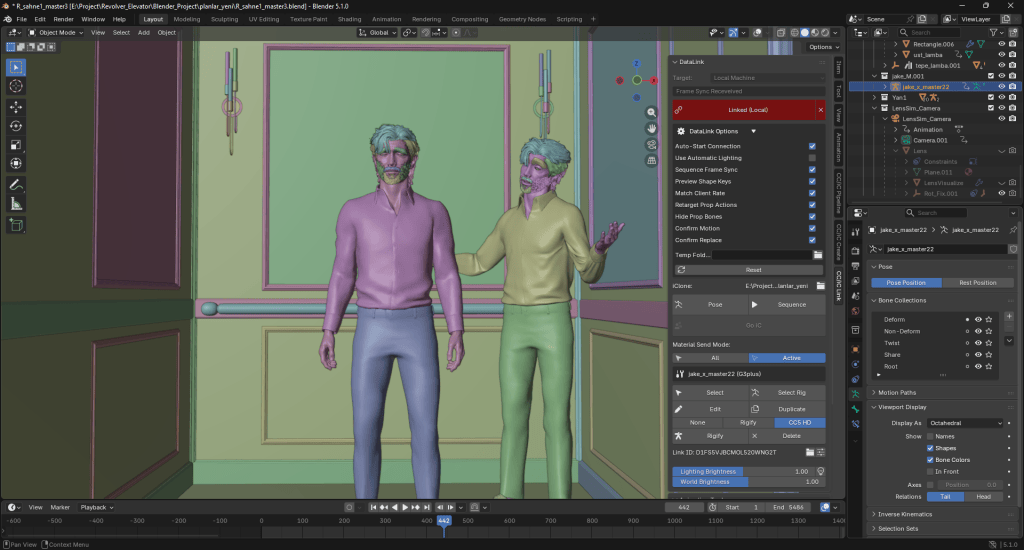Expand the Selection Sets panel
The image size is (1024, 550).
pos(897,528)
